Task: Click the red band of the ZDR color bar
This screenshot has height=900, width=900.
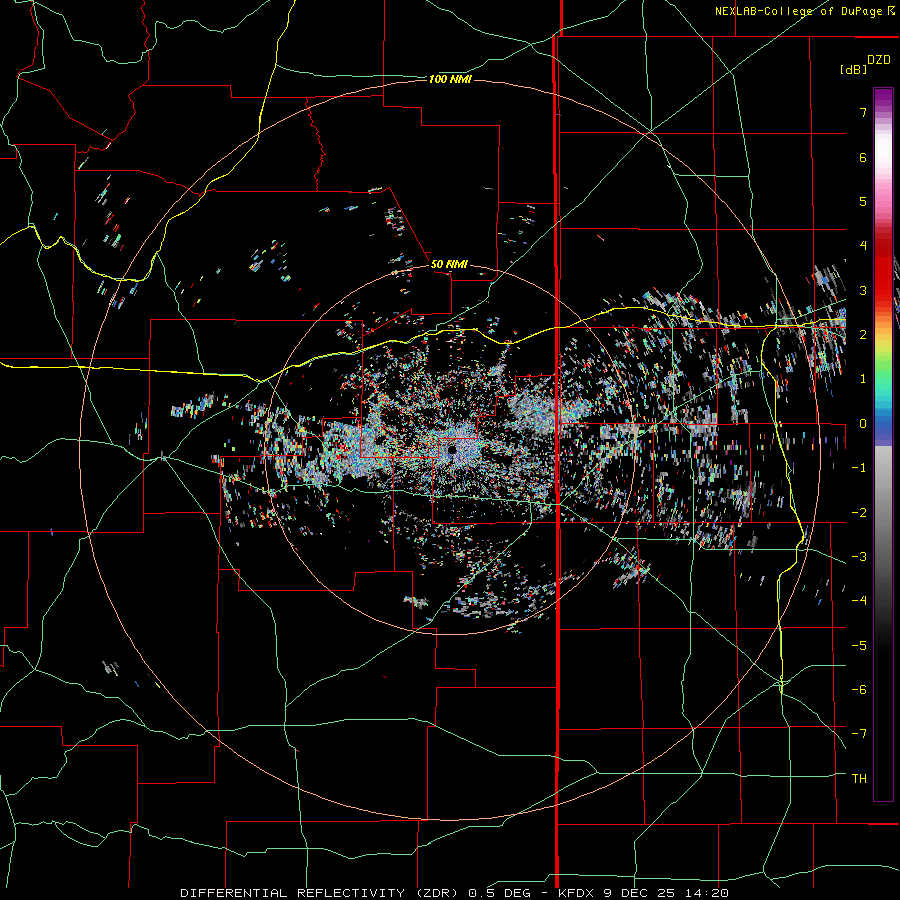Action: (x=883, y=270)
